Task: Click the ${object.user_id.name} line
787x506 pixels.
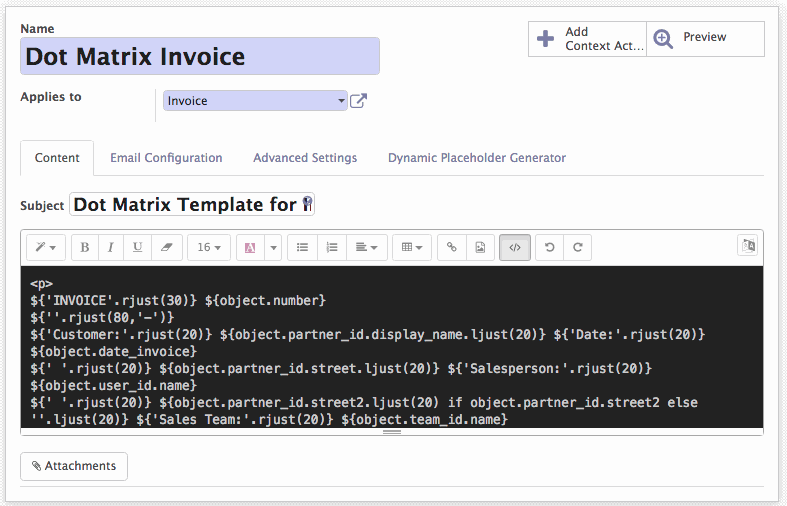Action: click(113, 386)
